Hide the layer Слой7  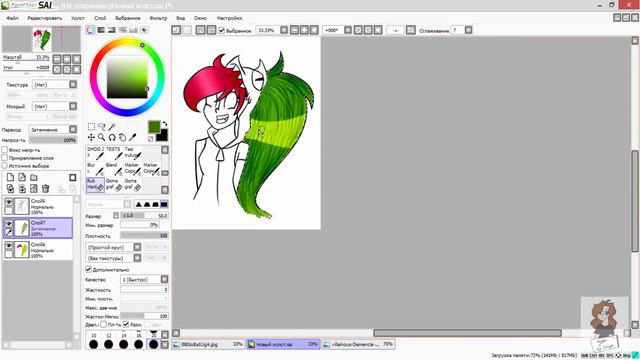(8, 224)
